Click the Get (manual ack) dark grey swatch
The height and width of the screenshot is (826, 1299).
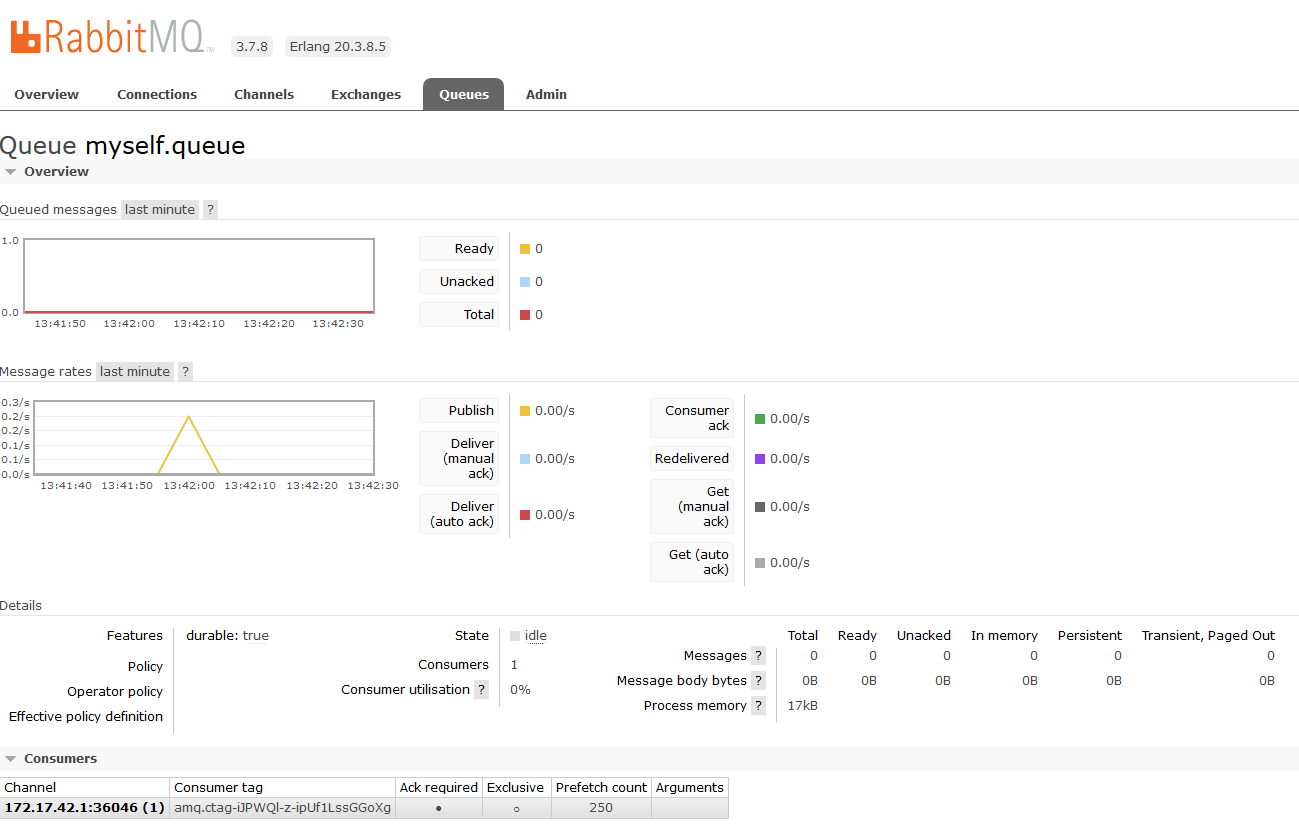pos(760,507)
